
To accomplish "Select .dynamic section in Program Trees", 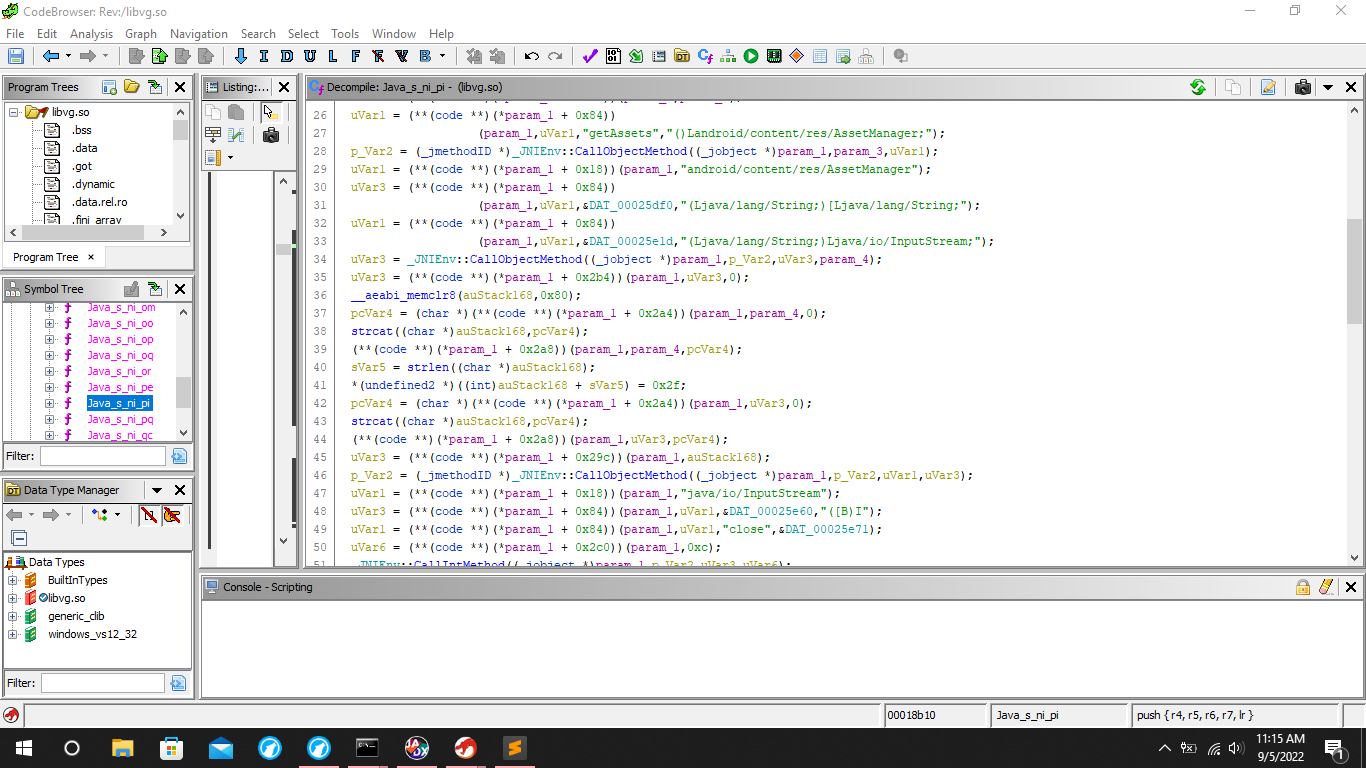I will (93, 184).
